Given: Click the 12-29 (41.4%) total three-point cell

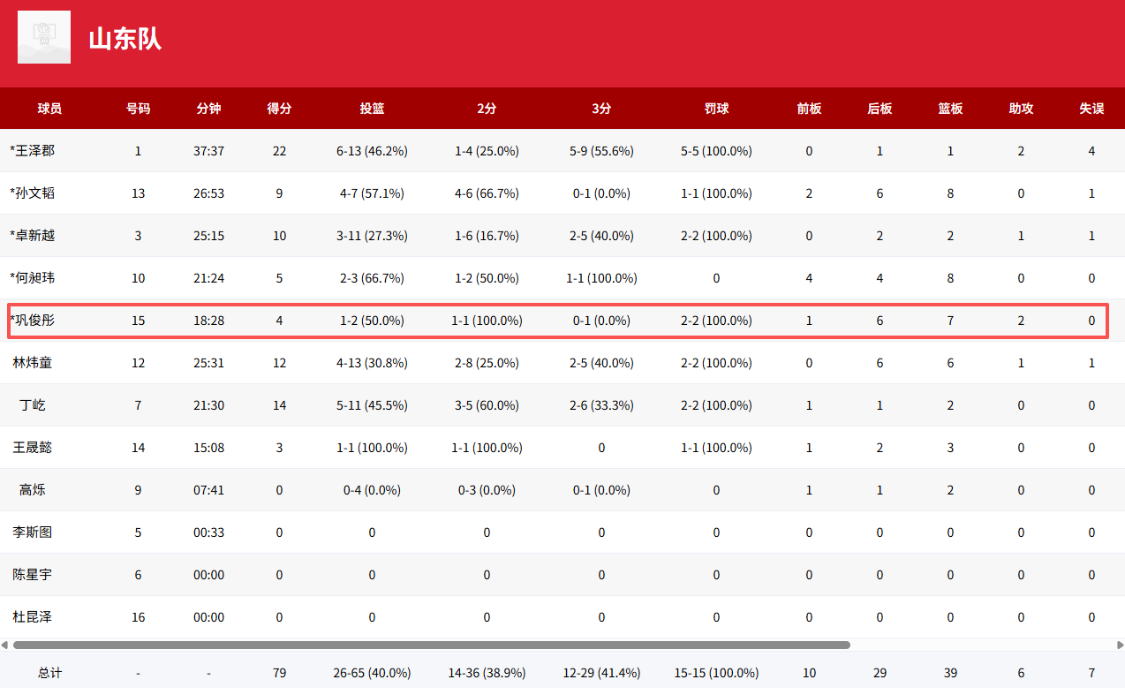Looking at the screenshot, I should tap(601, 672).
